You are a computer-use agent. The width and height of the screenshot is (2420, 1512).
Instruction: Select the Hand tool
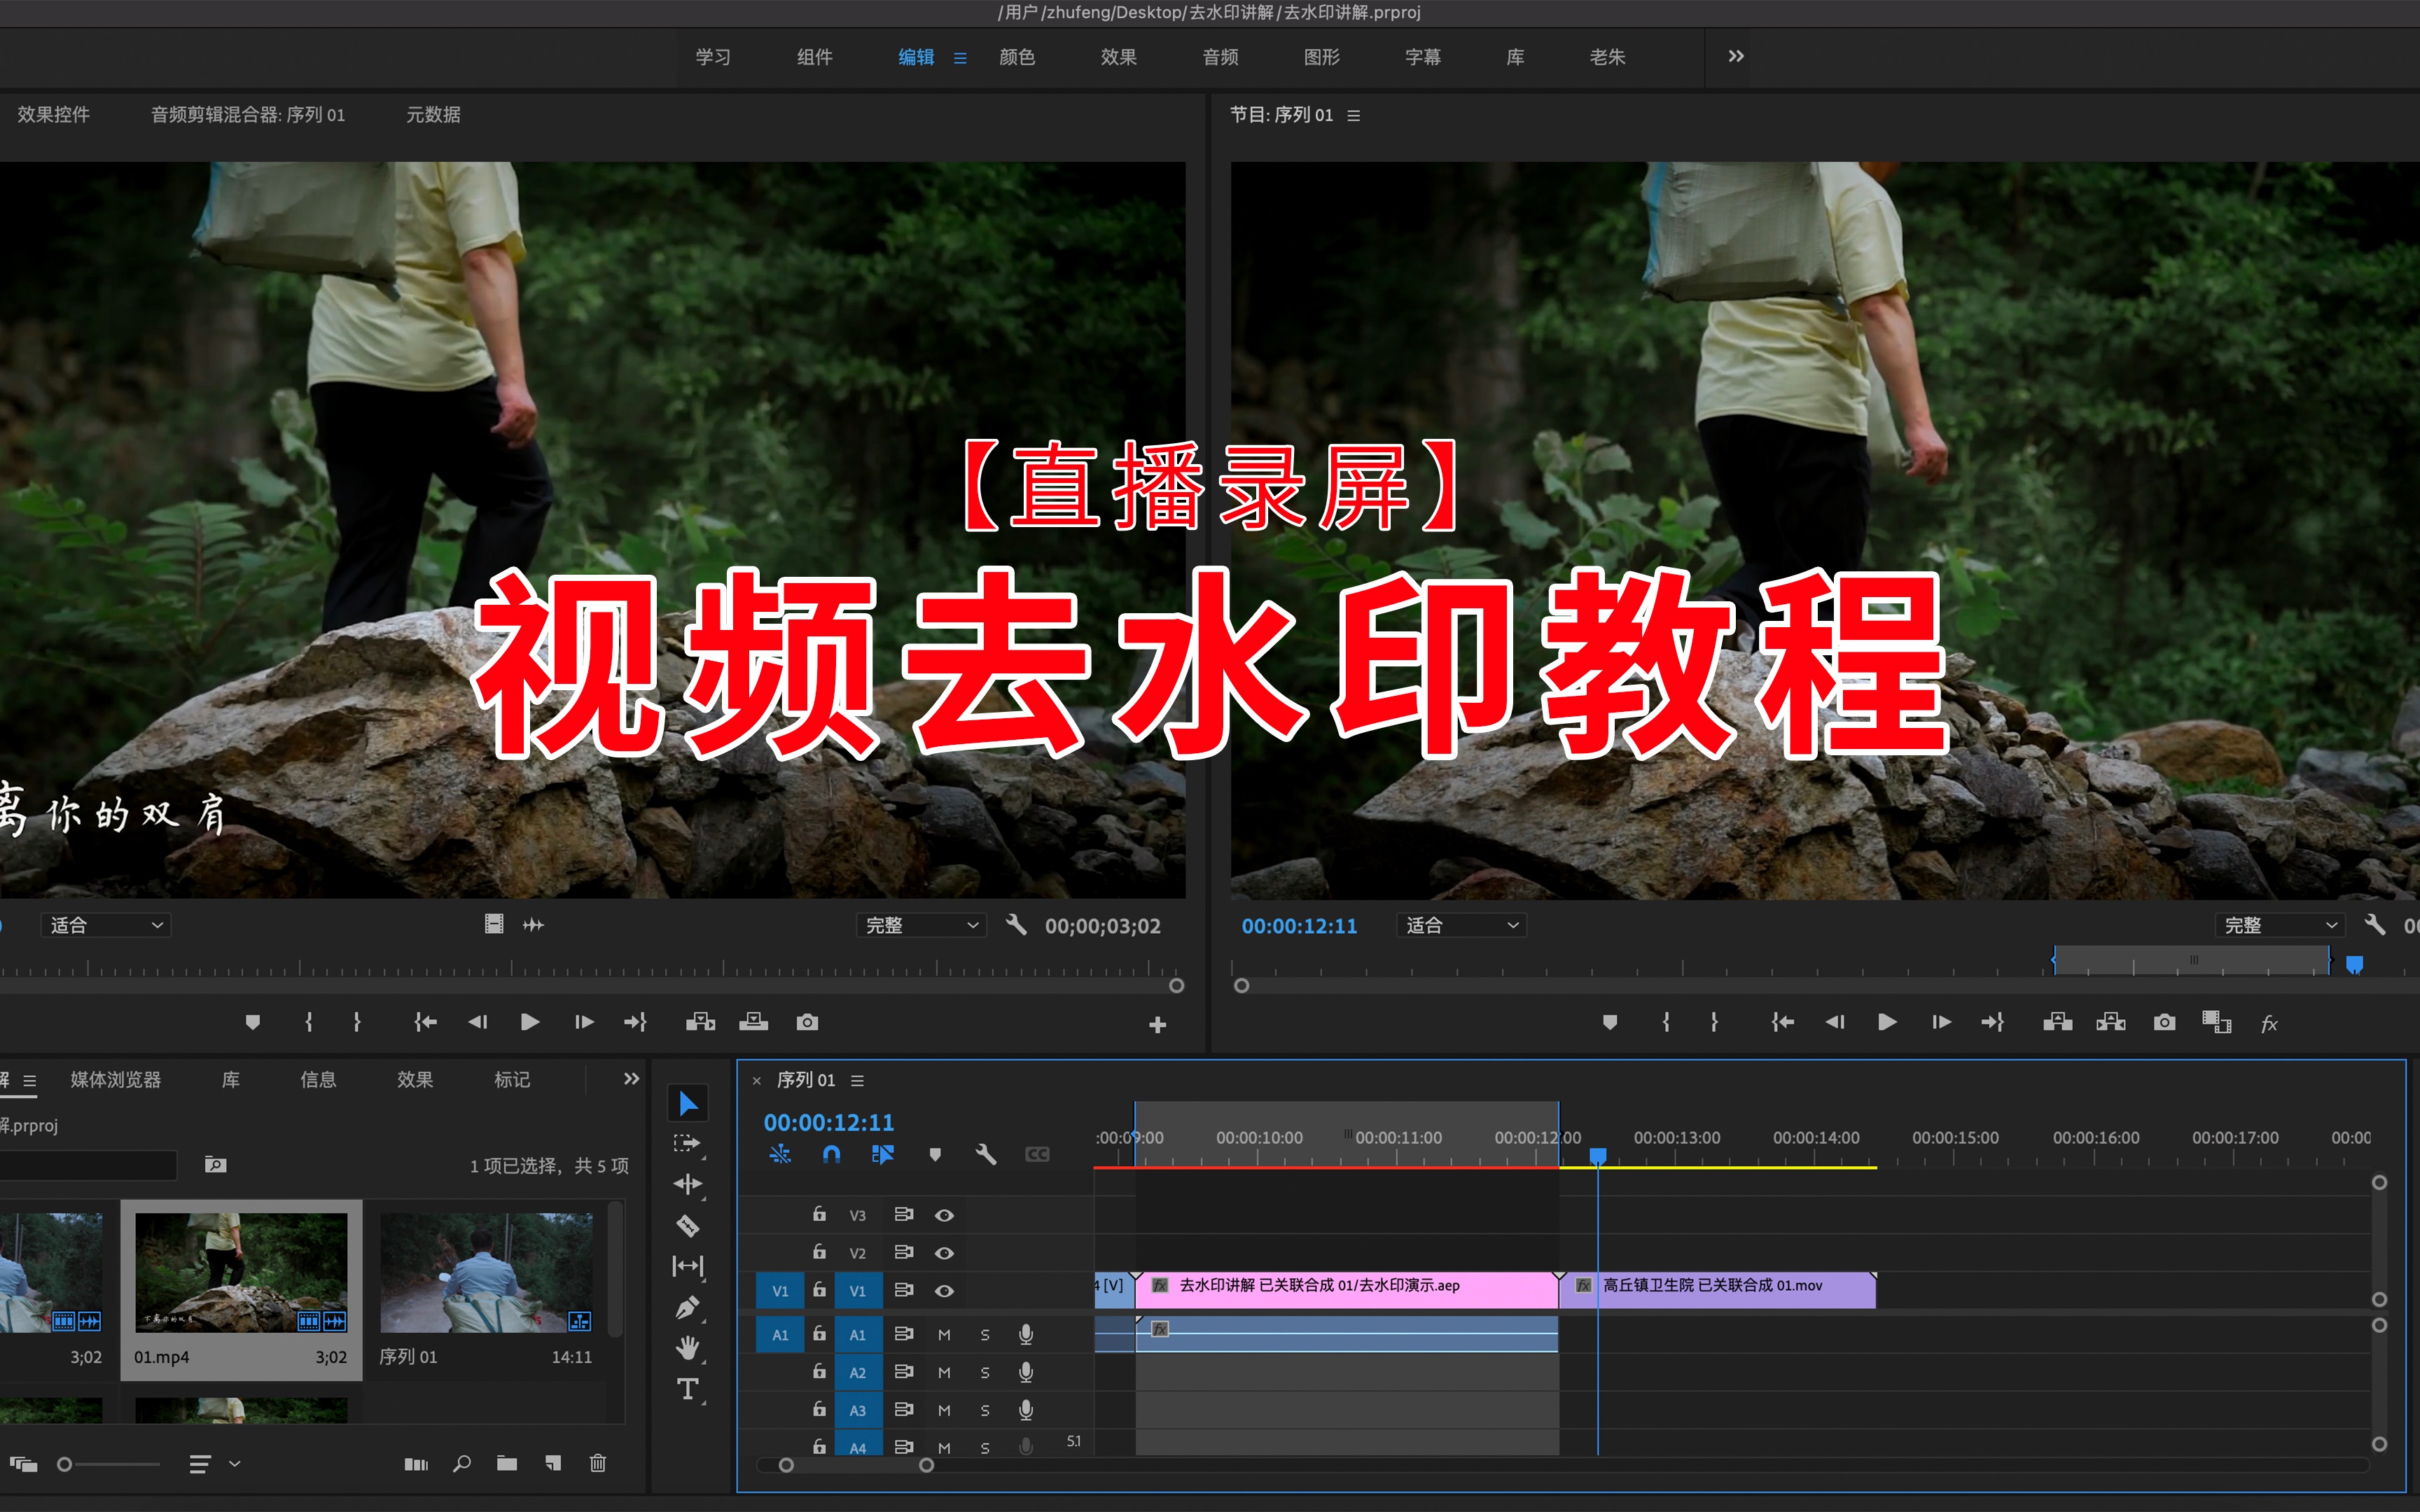coord(688,1348)
